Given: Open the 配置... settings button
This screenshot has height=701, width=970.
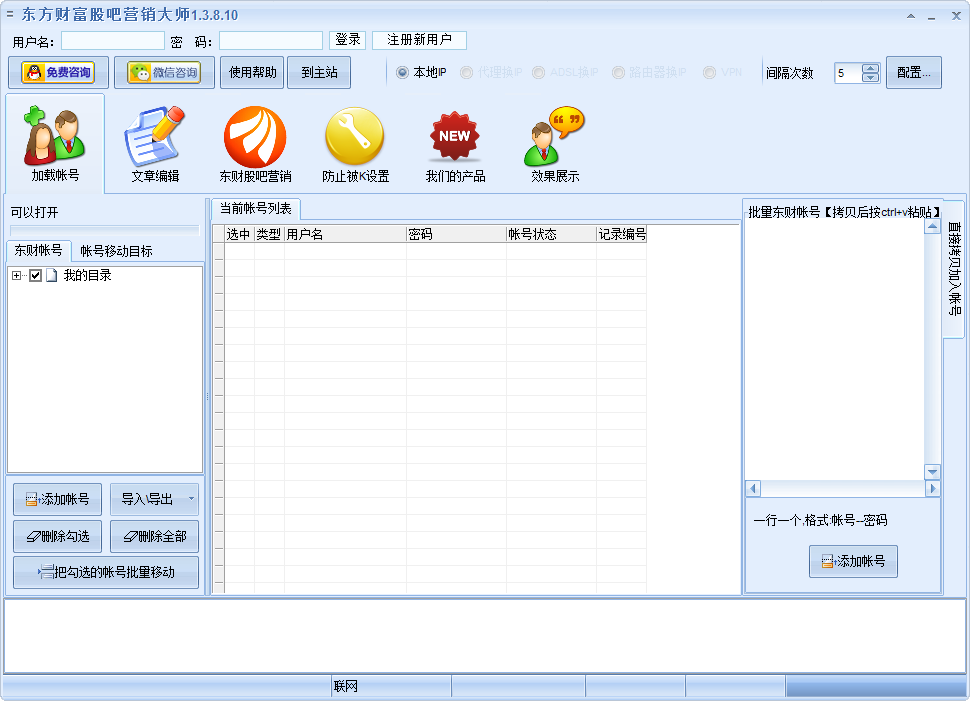Looking at the screenshot, I should click(914, 72).
